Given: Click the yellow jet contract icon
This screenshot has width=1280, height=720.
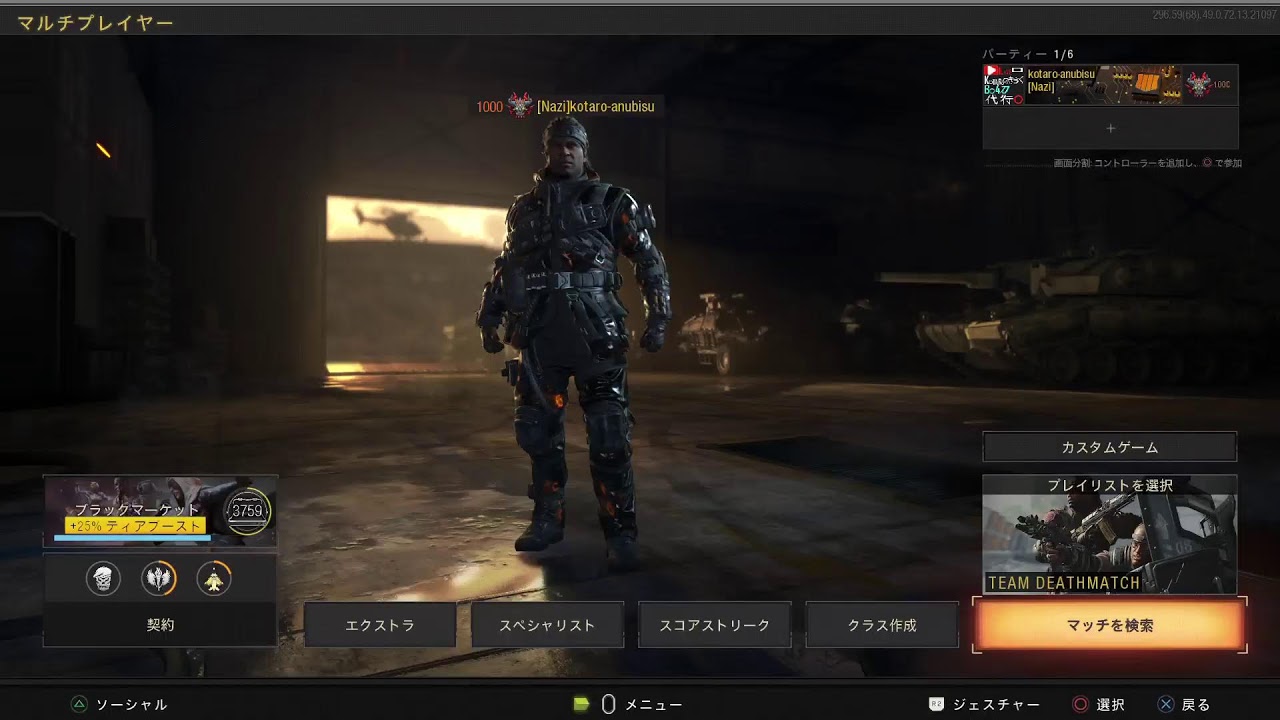Looking at the screenshot, I should (x=214, y=578).
